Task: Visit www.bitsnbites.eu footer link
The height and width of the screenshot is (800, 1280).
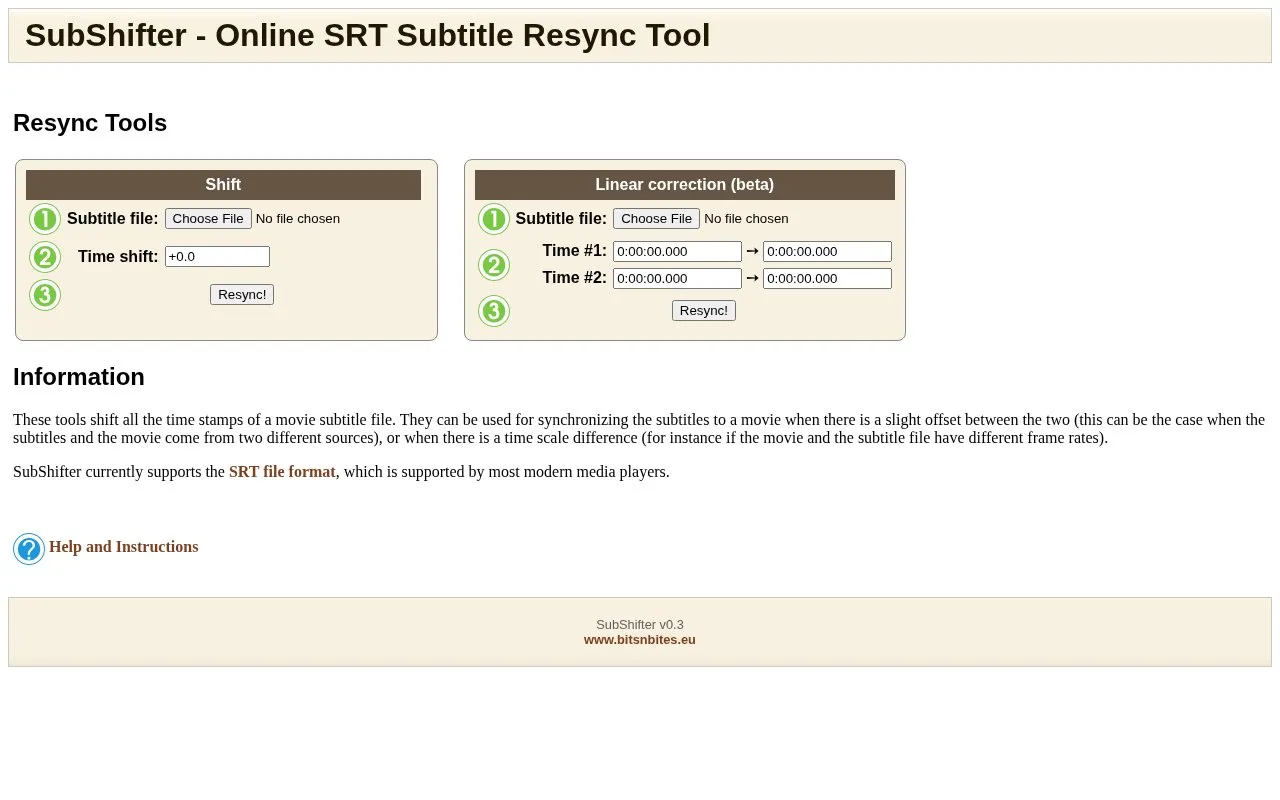Action: (x=640, y=640)
